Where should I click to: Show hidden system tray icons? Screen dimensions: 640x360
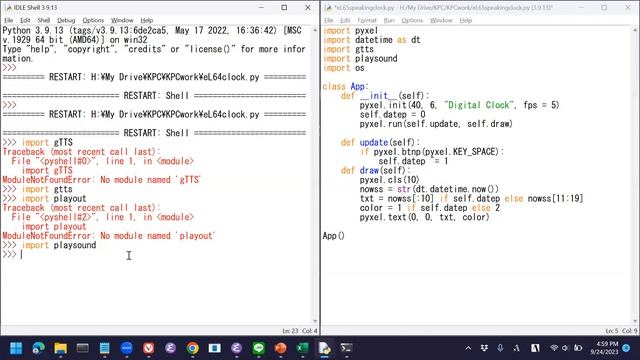click(468, 348)
